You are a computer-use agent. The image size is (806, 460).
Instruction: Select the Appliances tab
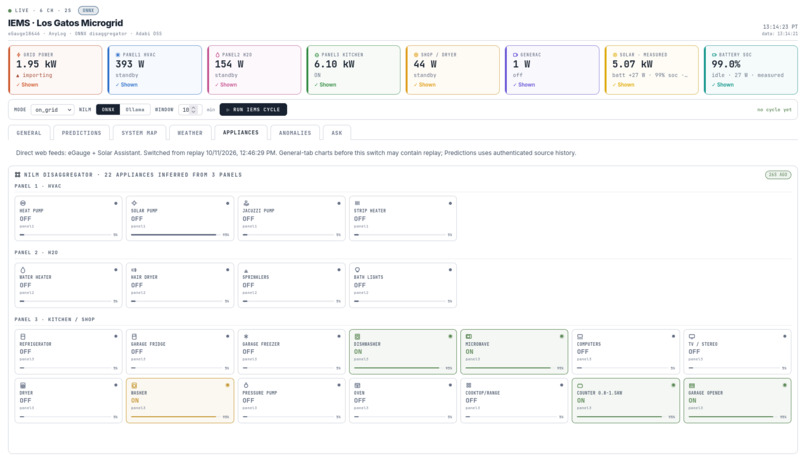pyautogui.click(x=241, y=132)
